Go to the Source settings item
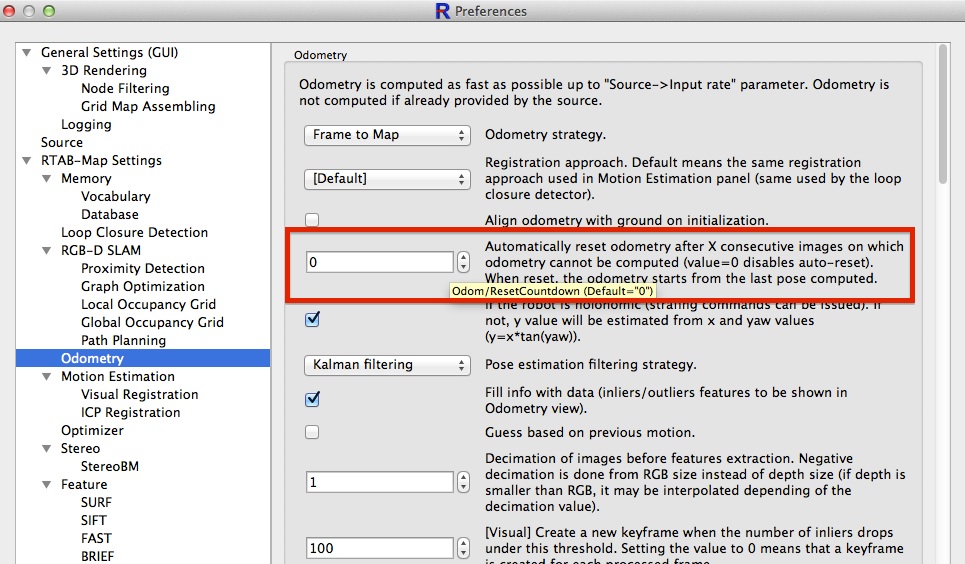The height and width of the screenshot is (564, 965). click(x=62, y=142)
